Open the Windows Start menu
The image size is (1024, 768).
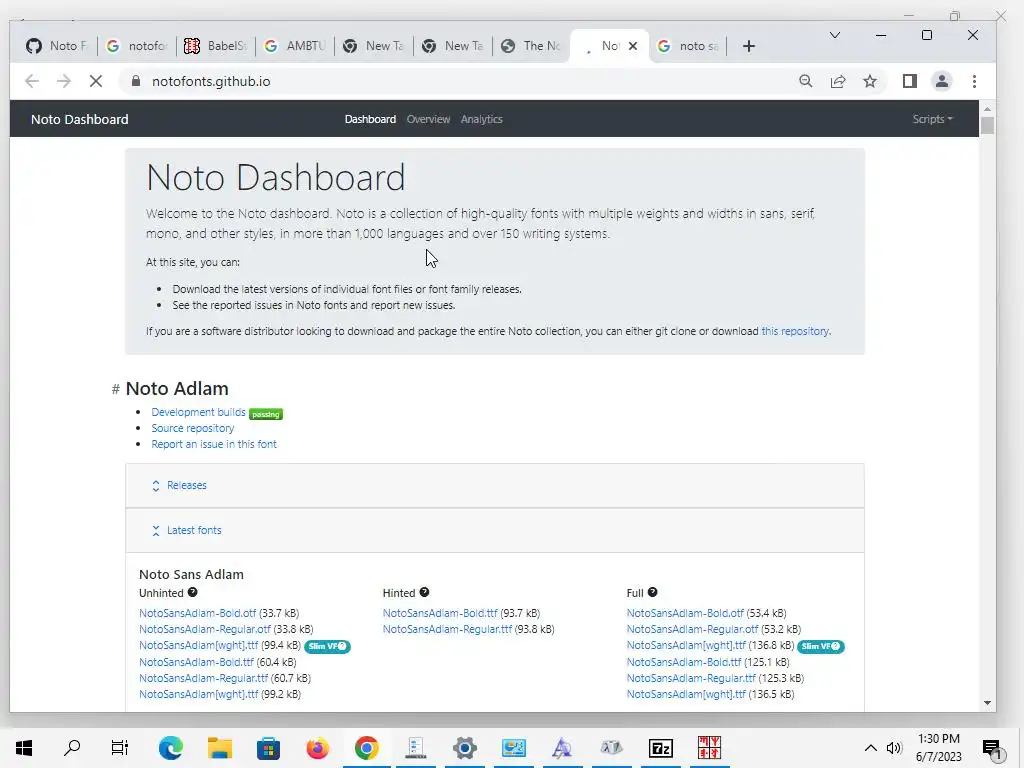click(24, 748)
